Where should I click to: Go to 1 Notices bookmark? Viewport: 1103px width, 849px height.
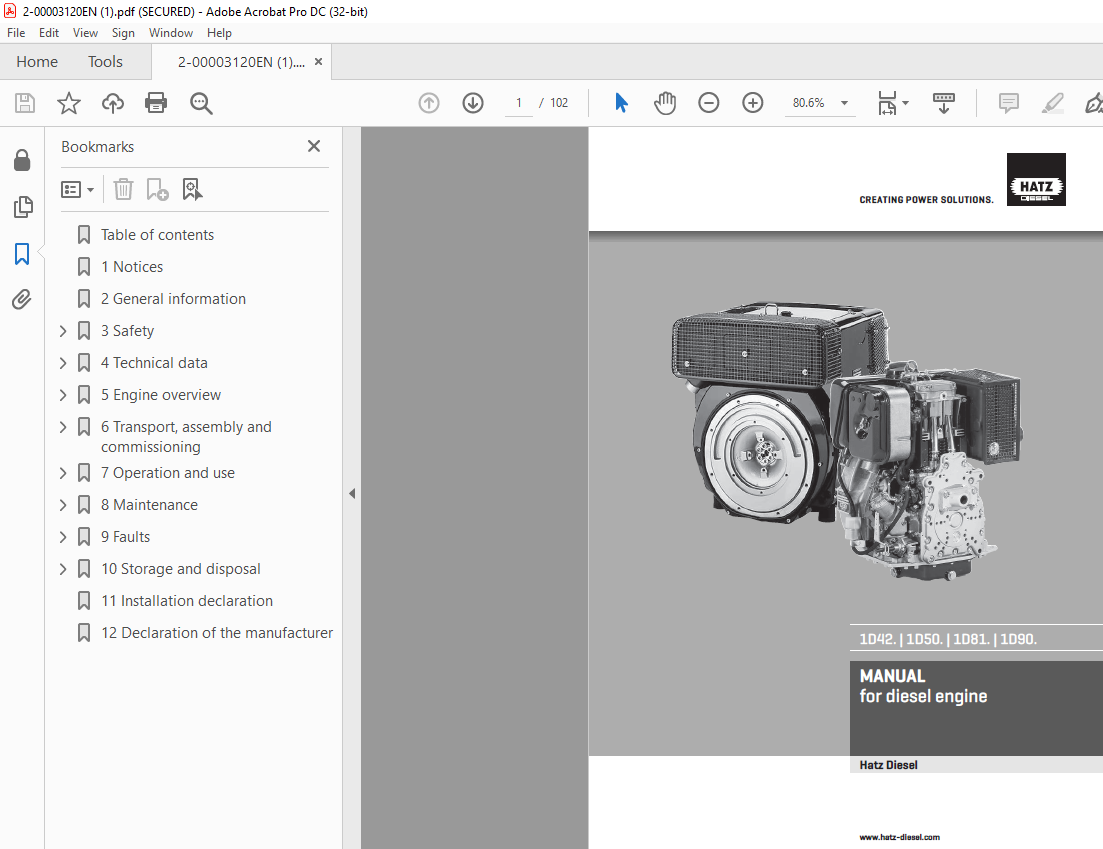coord(132,267)
